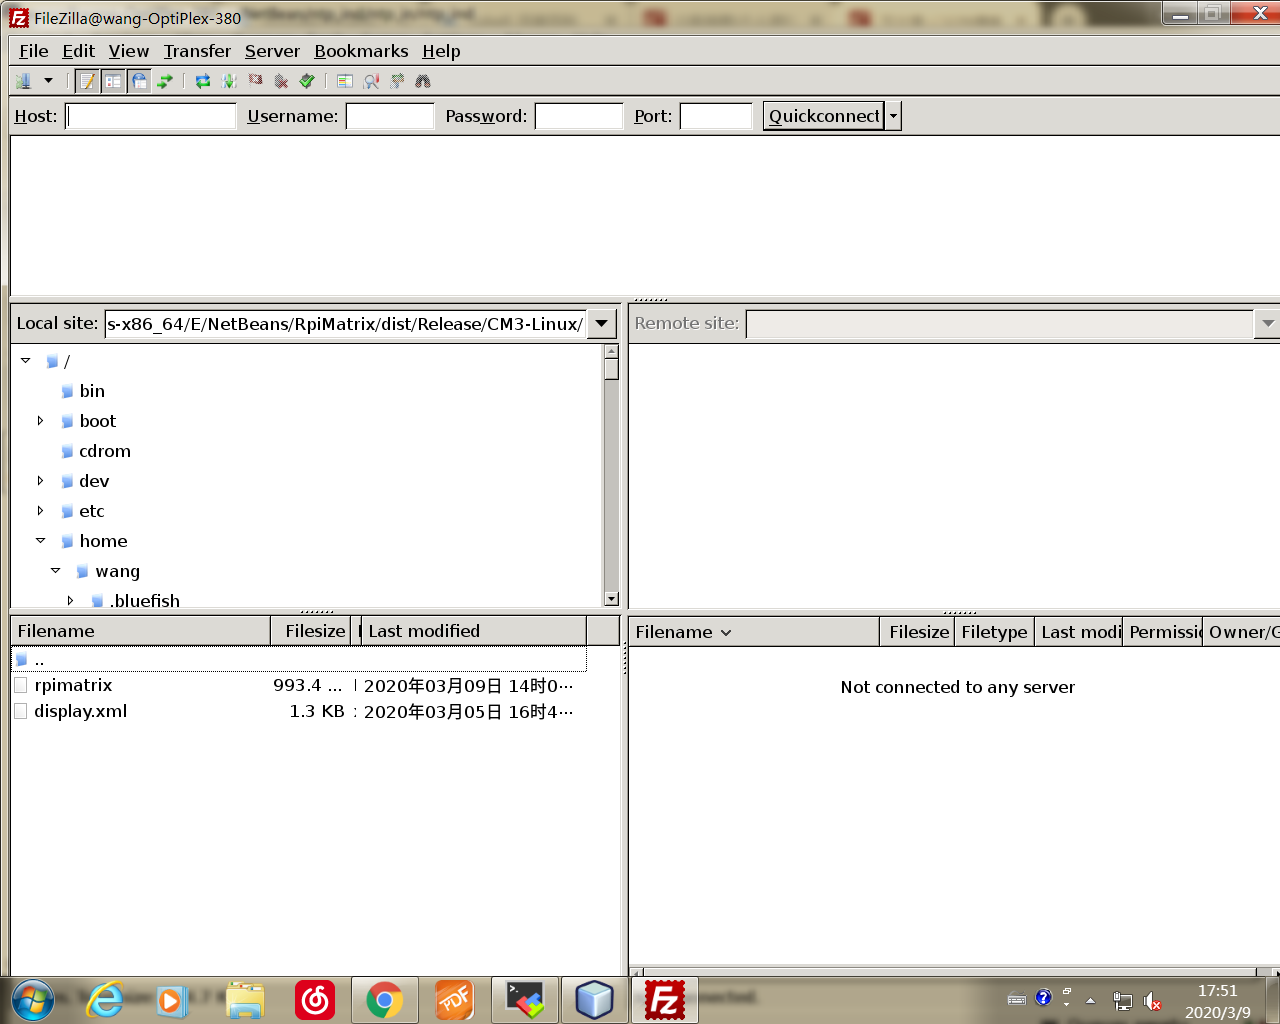Open the Edit menu
Screen dimensions: 1280x1024
(x=78, y=51)
